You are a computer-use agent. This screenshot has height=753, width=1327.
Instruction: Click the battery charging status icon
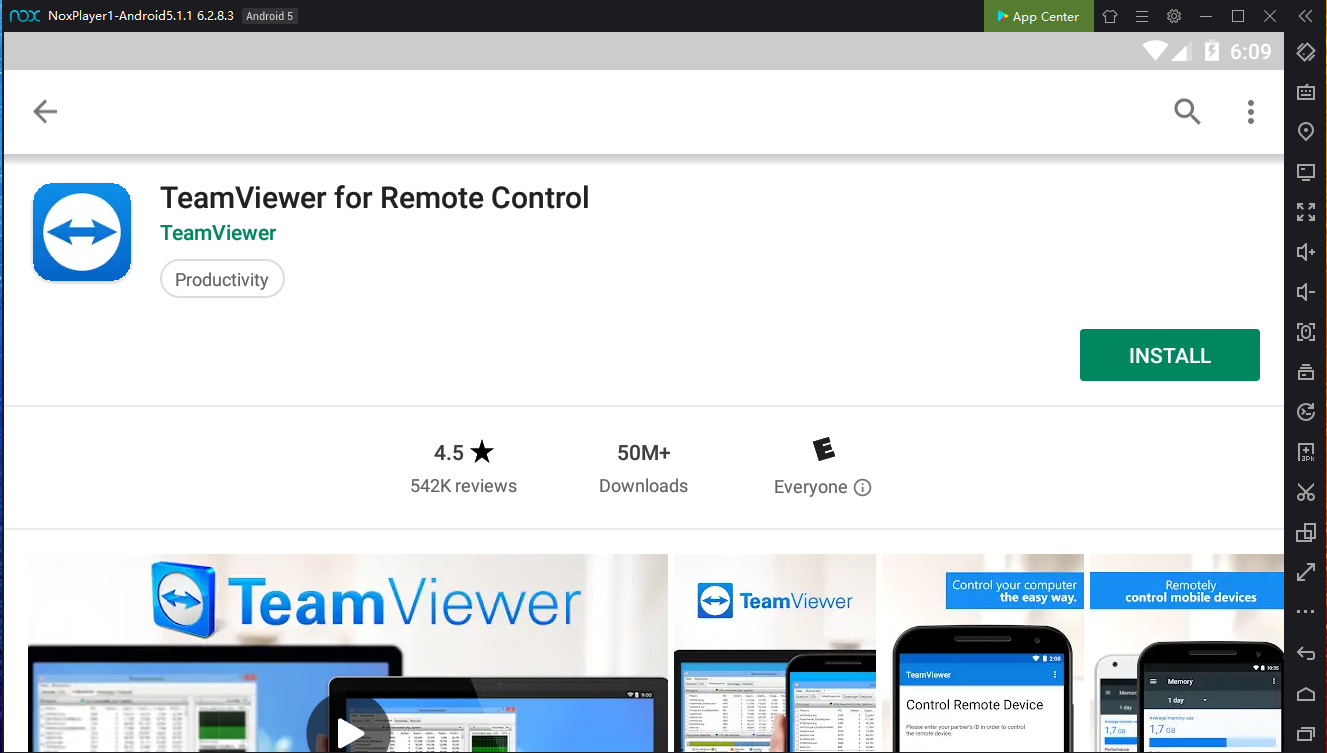1211,51
